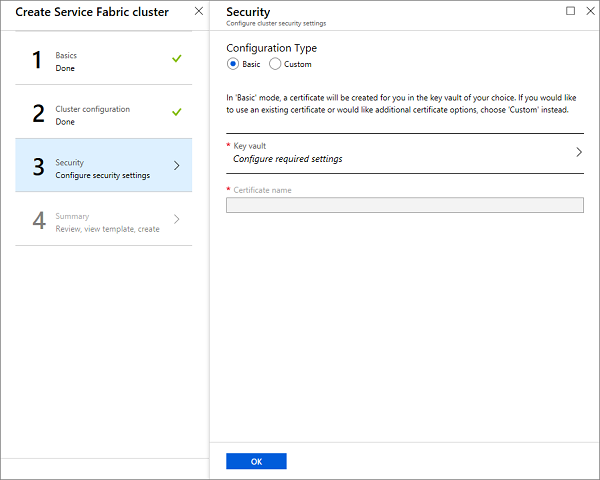Click the Security blade title
600x480 pixels.
point(249,11)
